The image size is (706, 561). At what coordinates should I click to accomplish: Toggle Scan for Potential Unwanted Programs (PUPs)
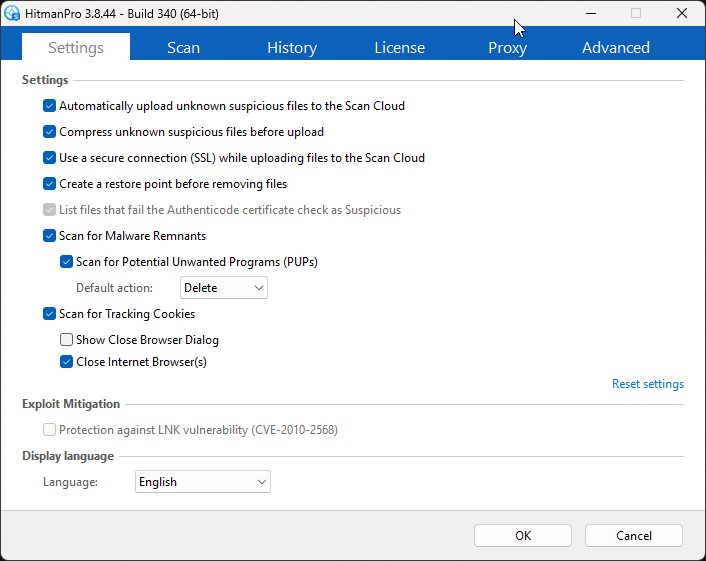coord(66,262)
